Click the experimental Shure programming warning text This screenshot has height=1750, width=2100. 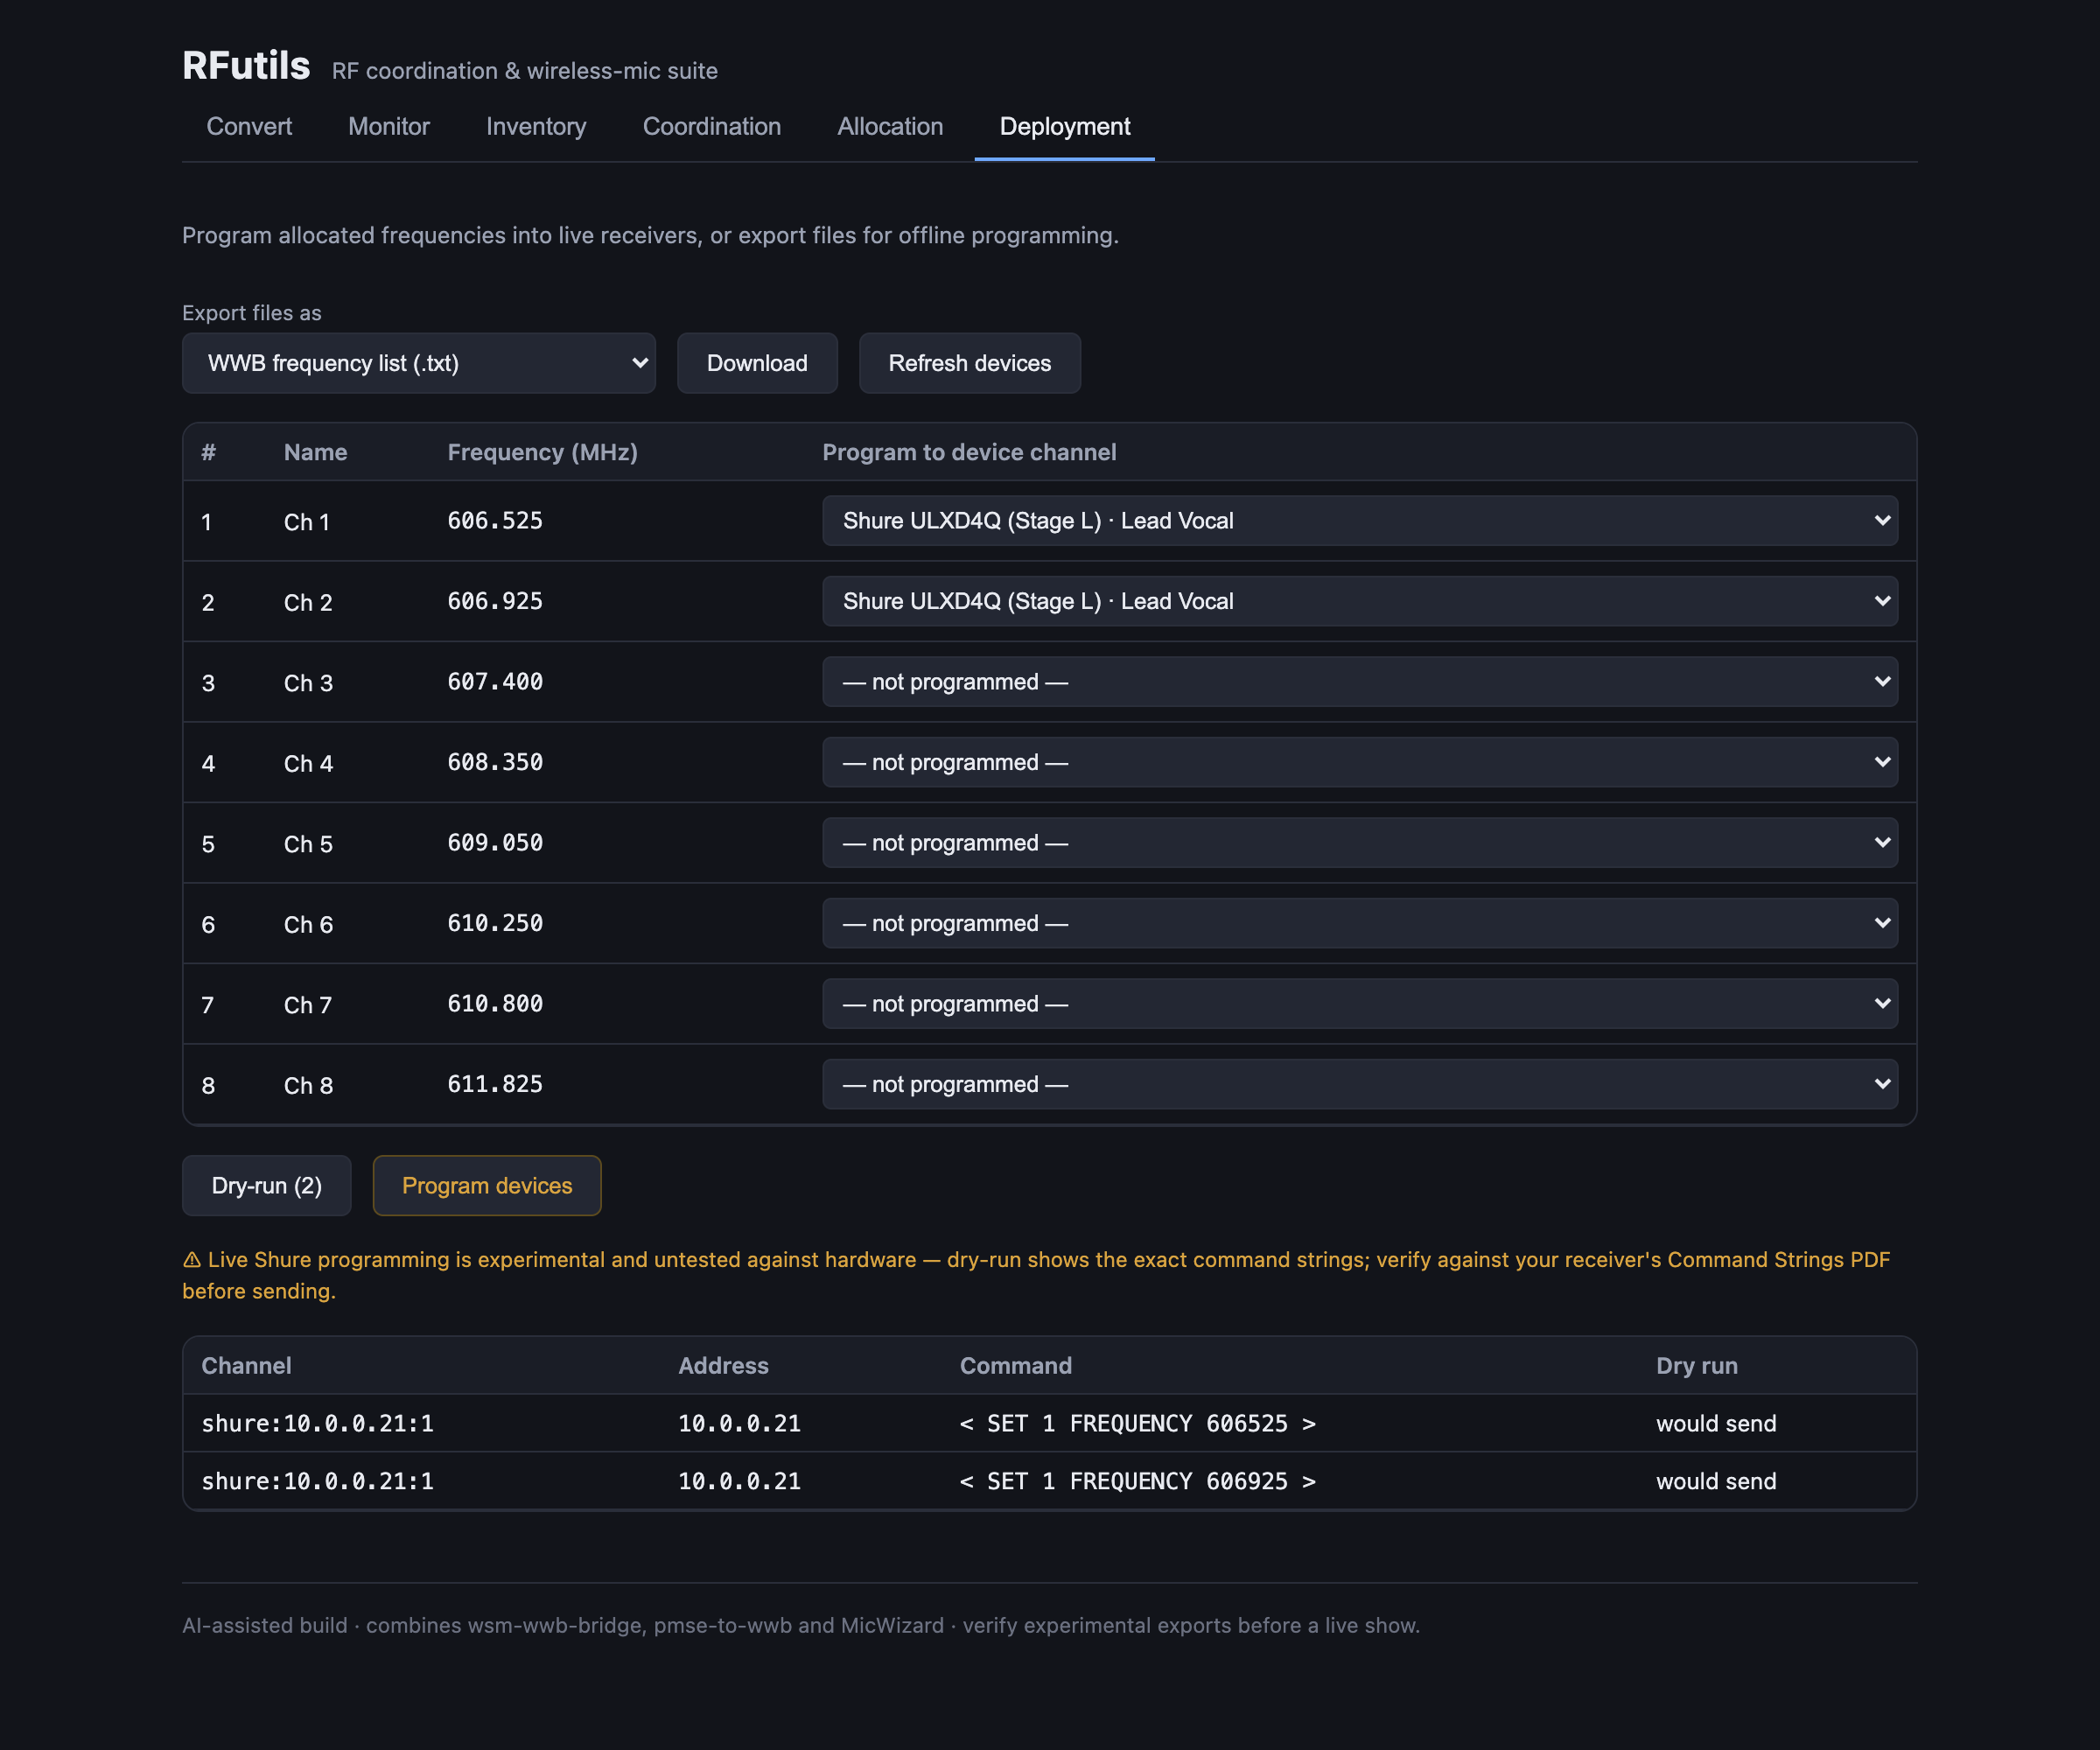pos(1036,1275)
